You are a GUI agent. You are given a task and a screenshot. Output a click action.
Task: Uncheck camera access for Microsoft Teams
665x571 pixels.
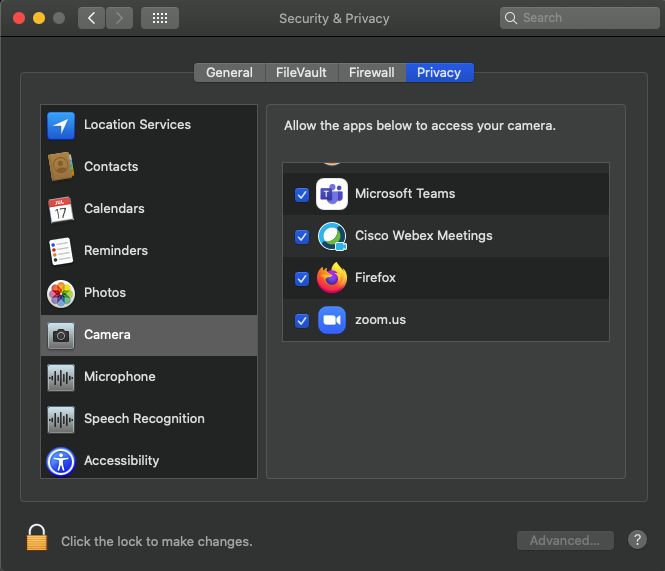302,195
